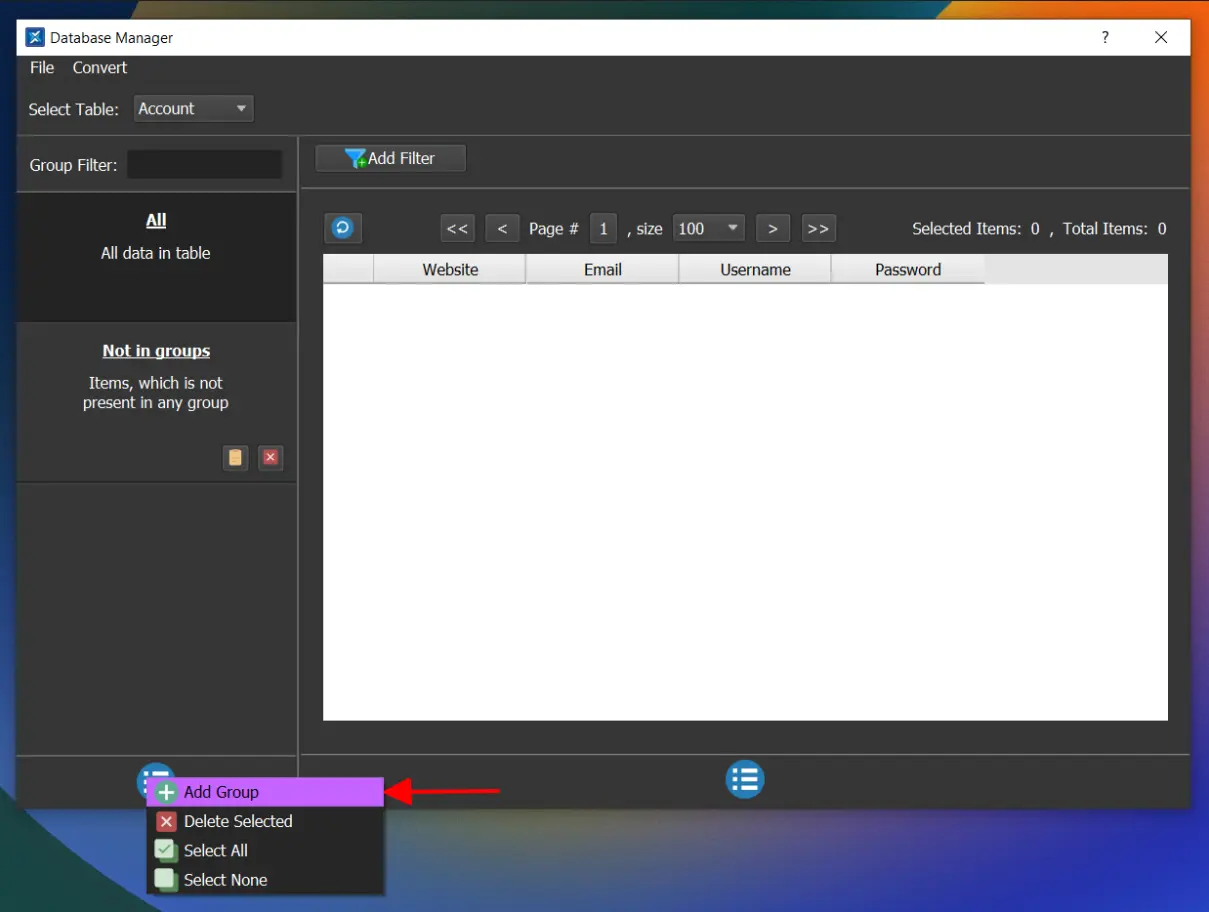
Task: Select the All group item
Action: point(156,257)
